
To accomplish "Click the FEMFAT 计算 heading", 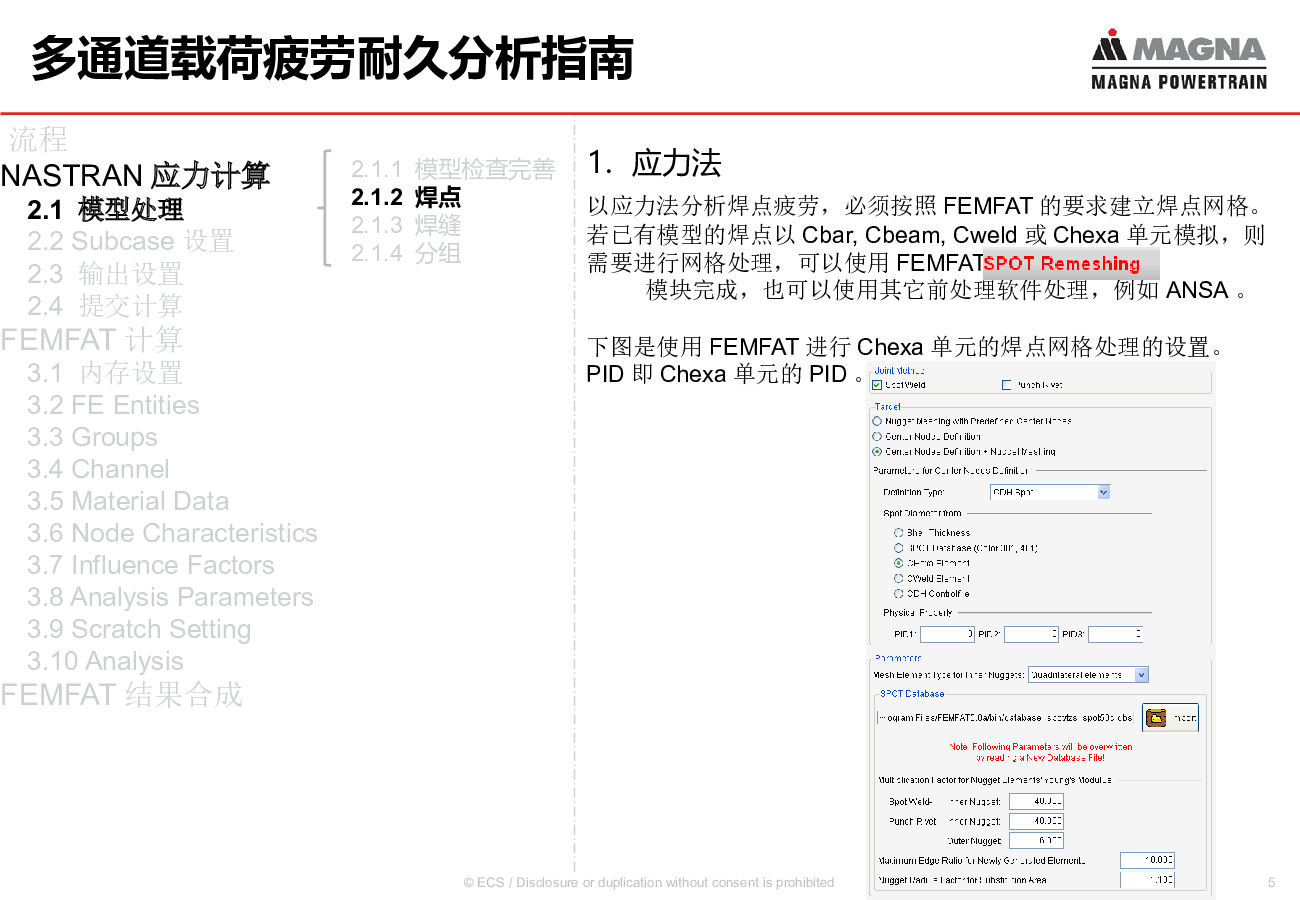I will click(x=92, y=340).
